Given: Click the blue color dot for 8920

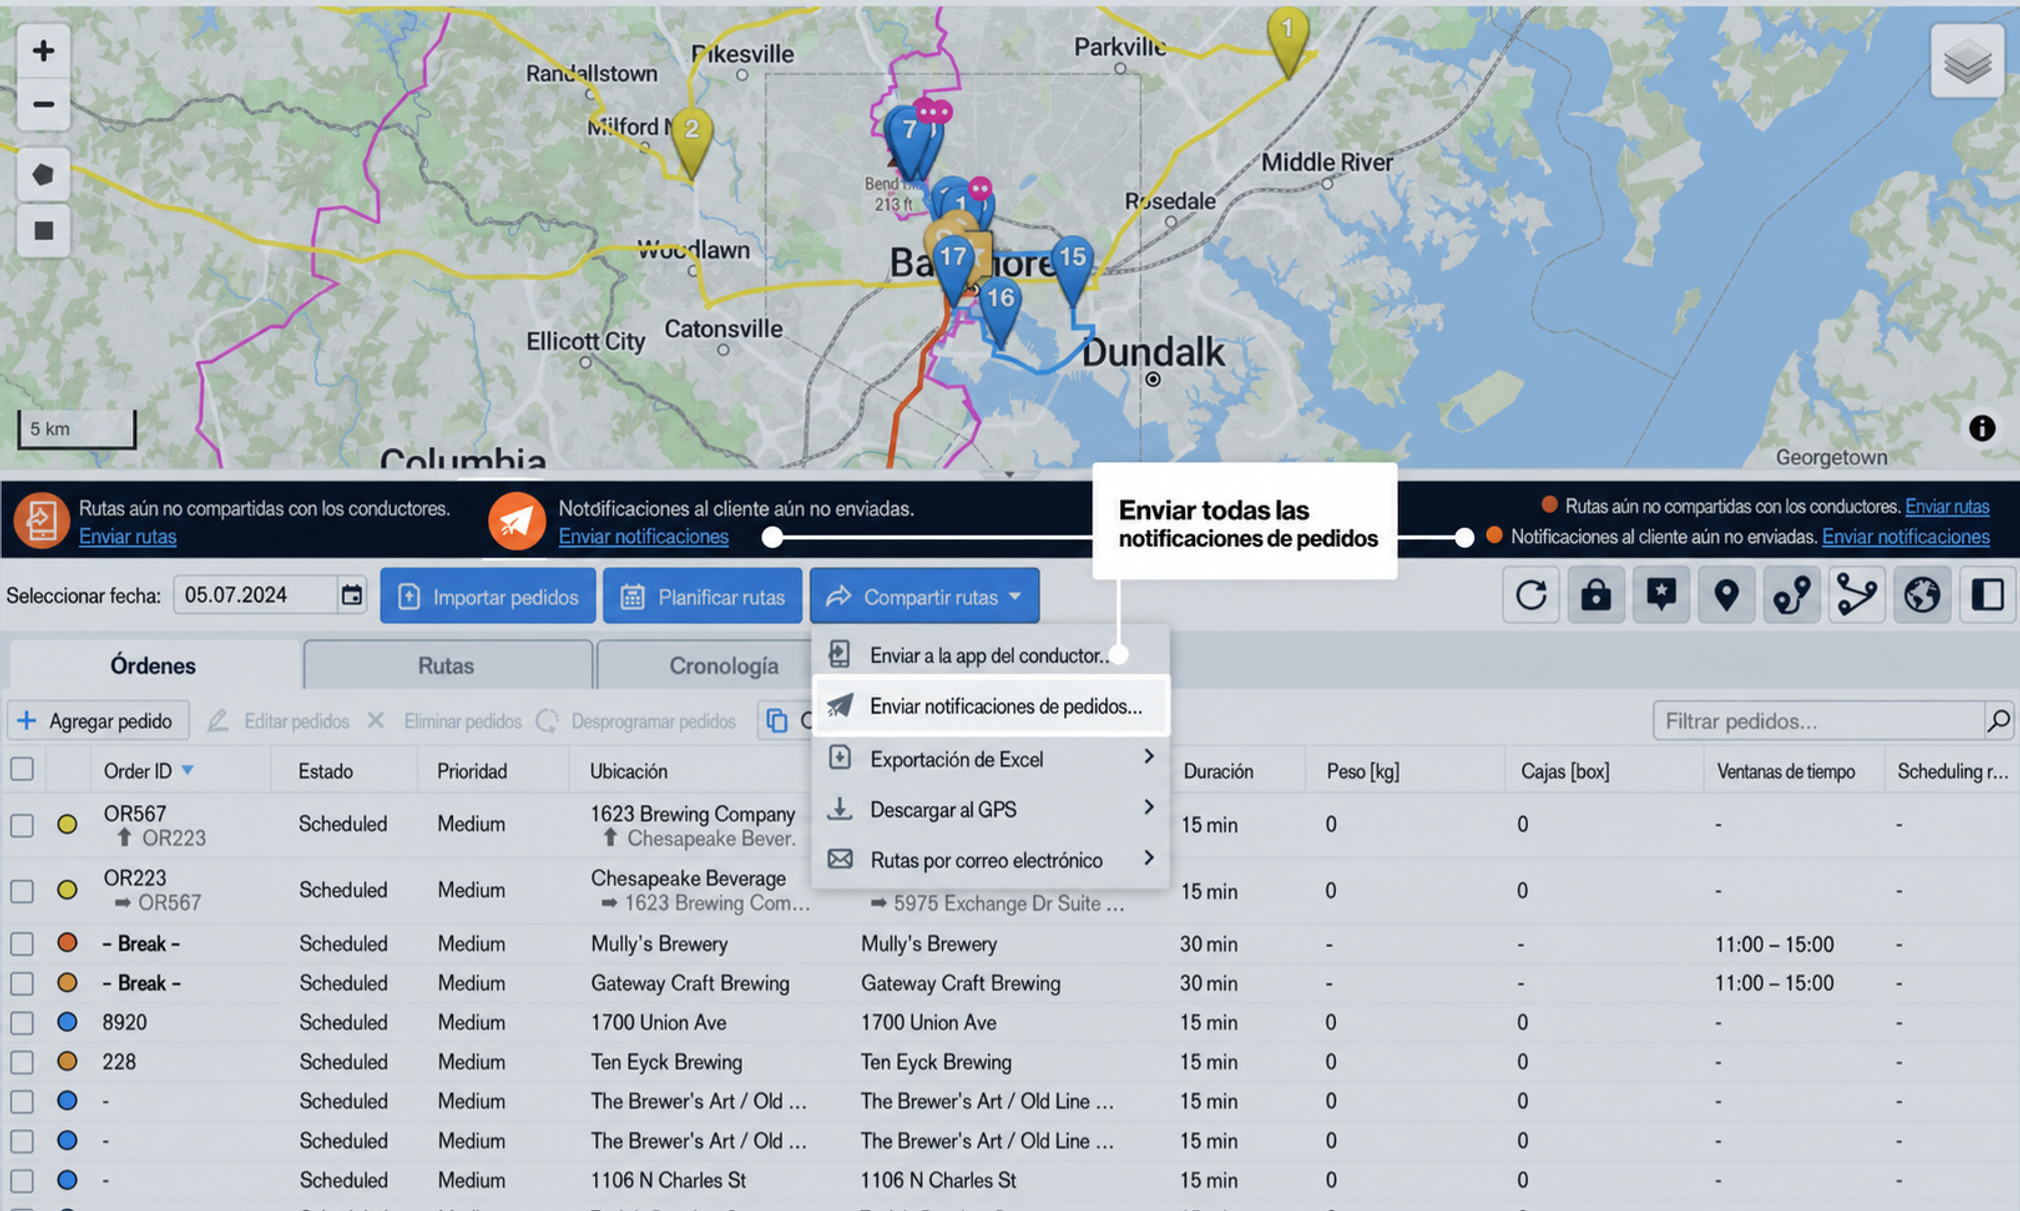Looking at the screenshot, I should point(67,1022).
